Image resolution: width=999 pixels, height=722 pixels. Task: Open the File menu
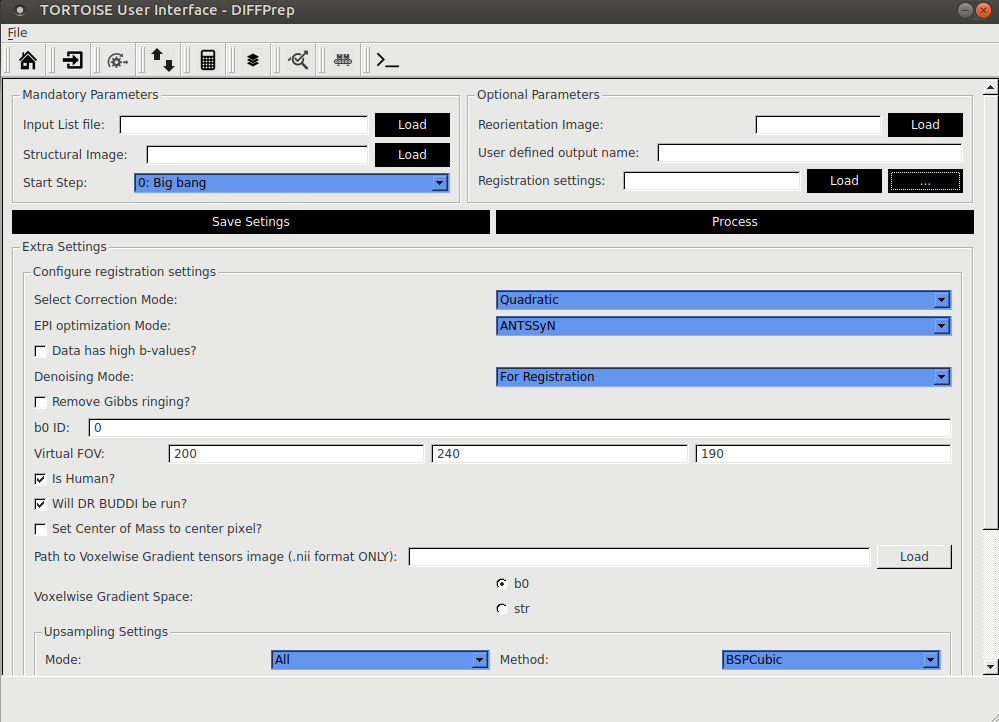click(x=17, y=32)
